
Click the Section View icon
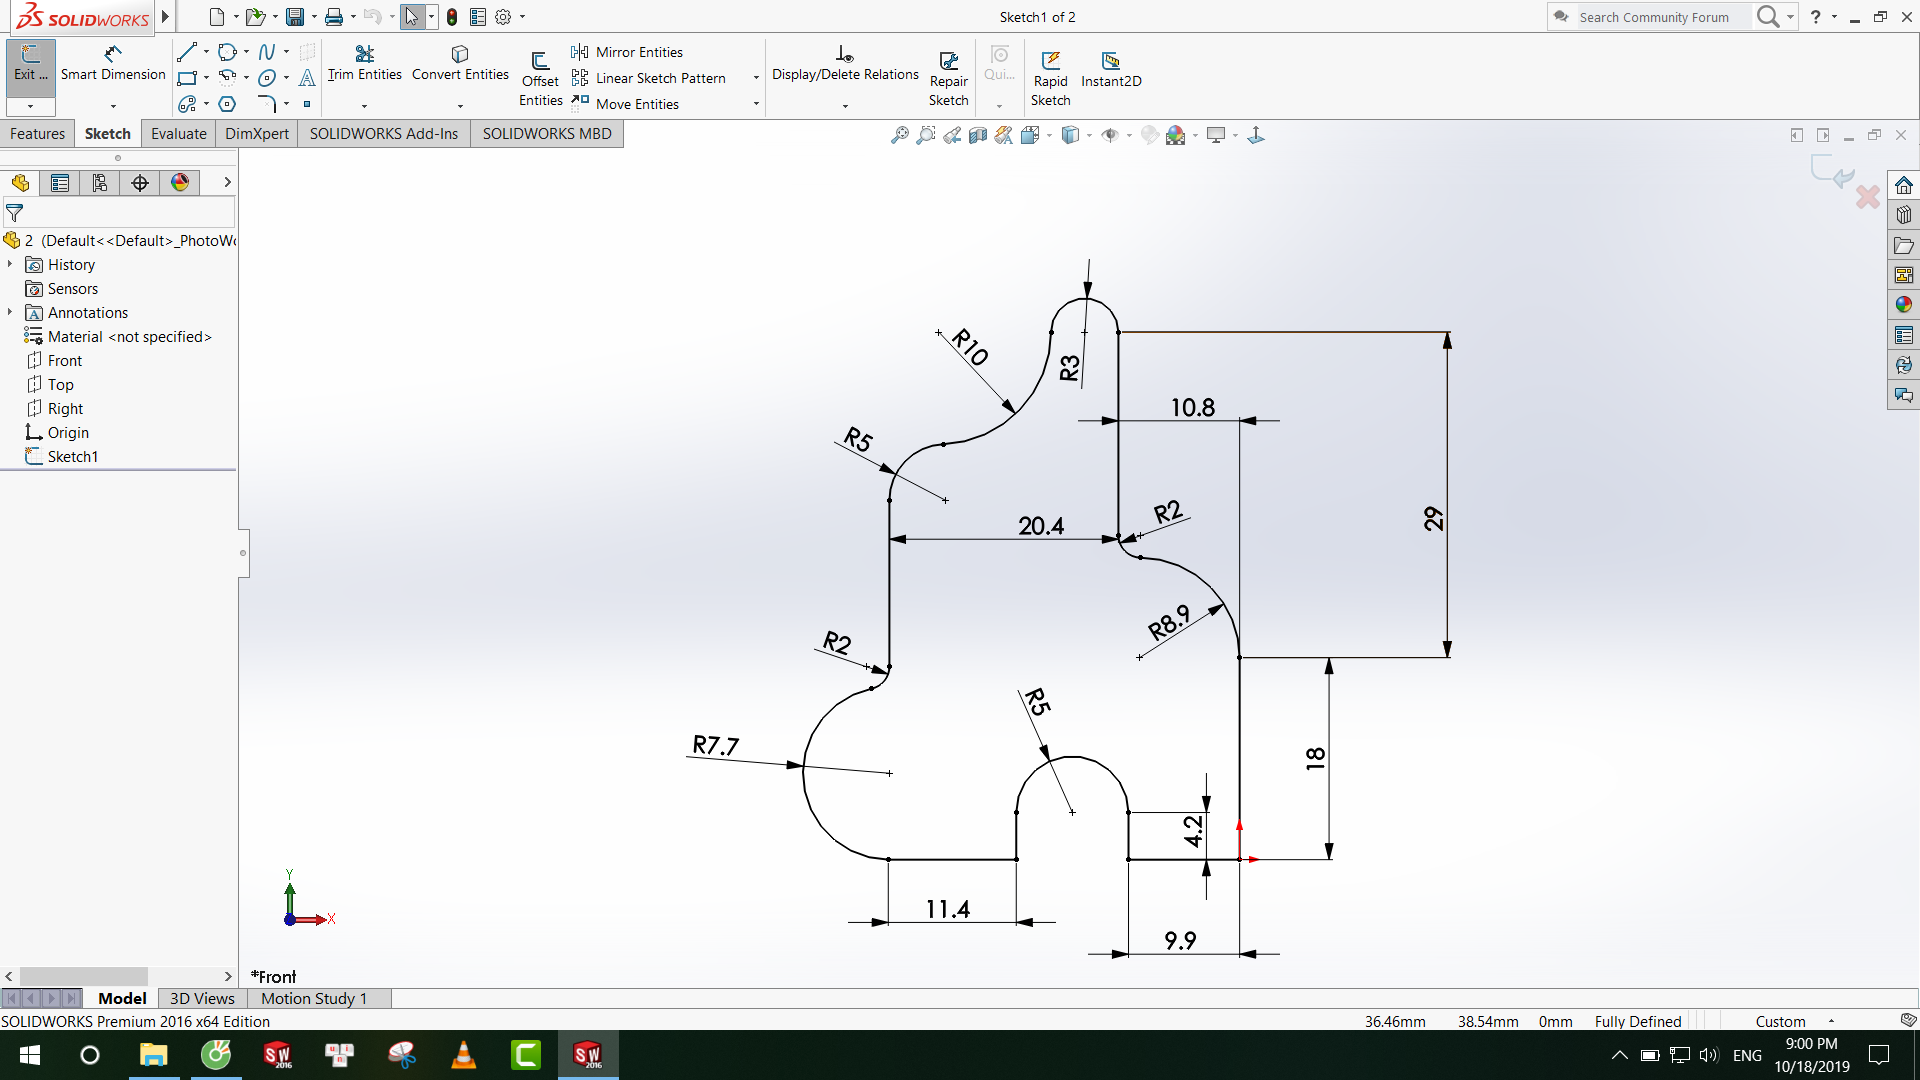978,135
